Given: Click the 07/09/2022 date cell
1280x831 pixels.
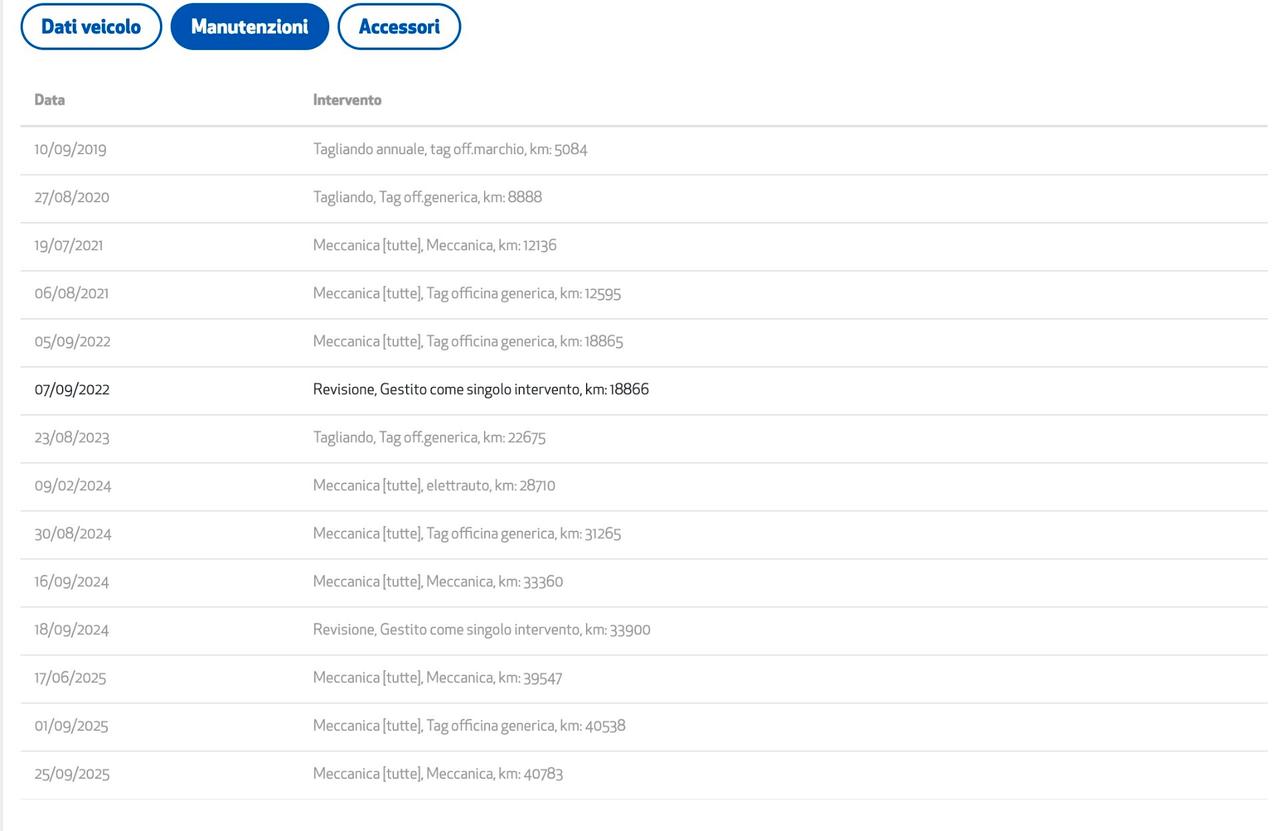Looking at the screenshot, I should [72, 390].
